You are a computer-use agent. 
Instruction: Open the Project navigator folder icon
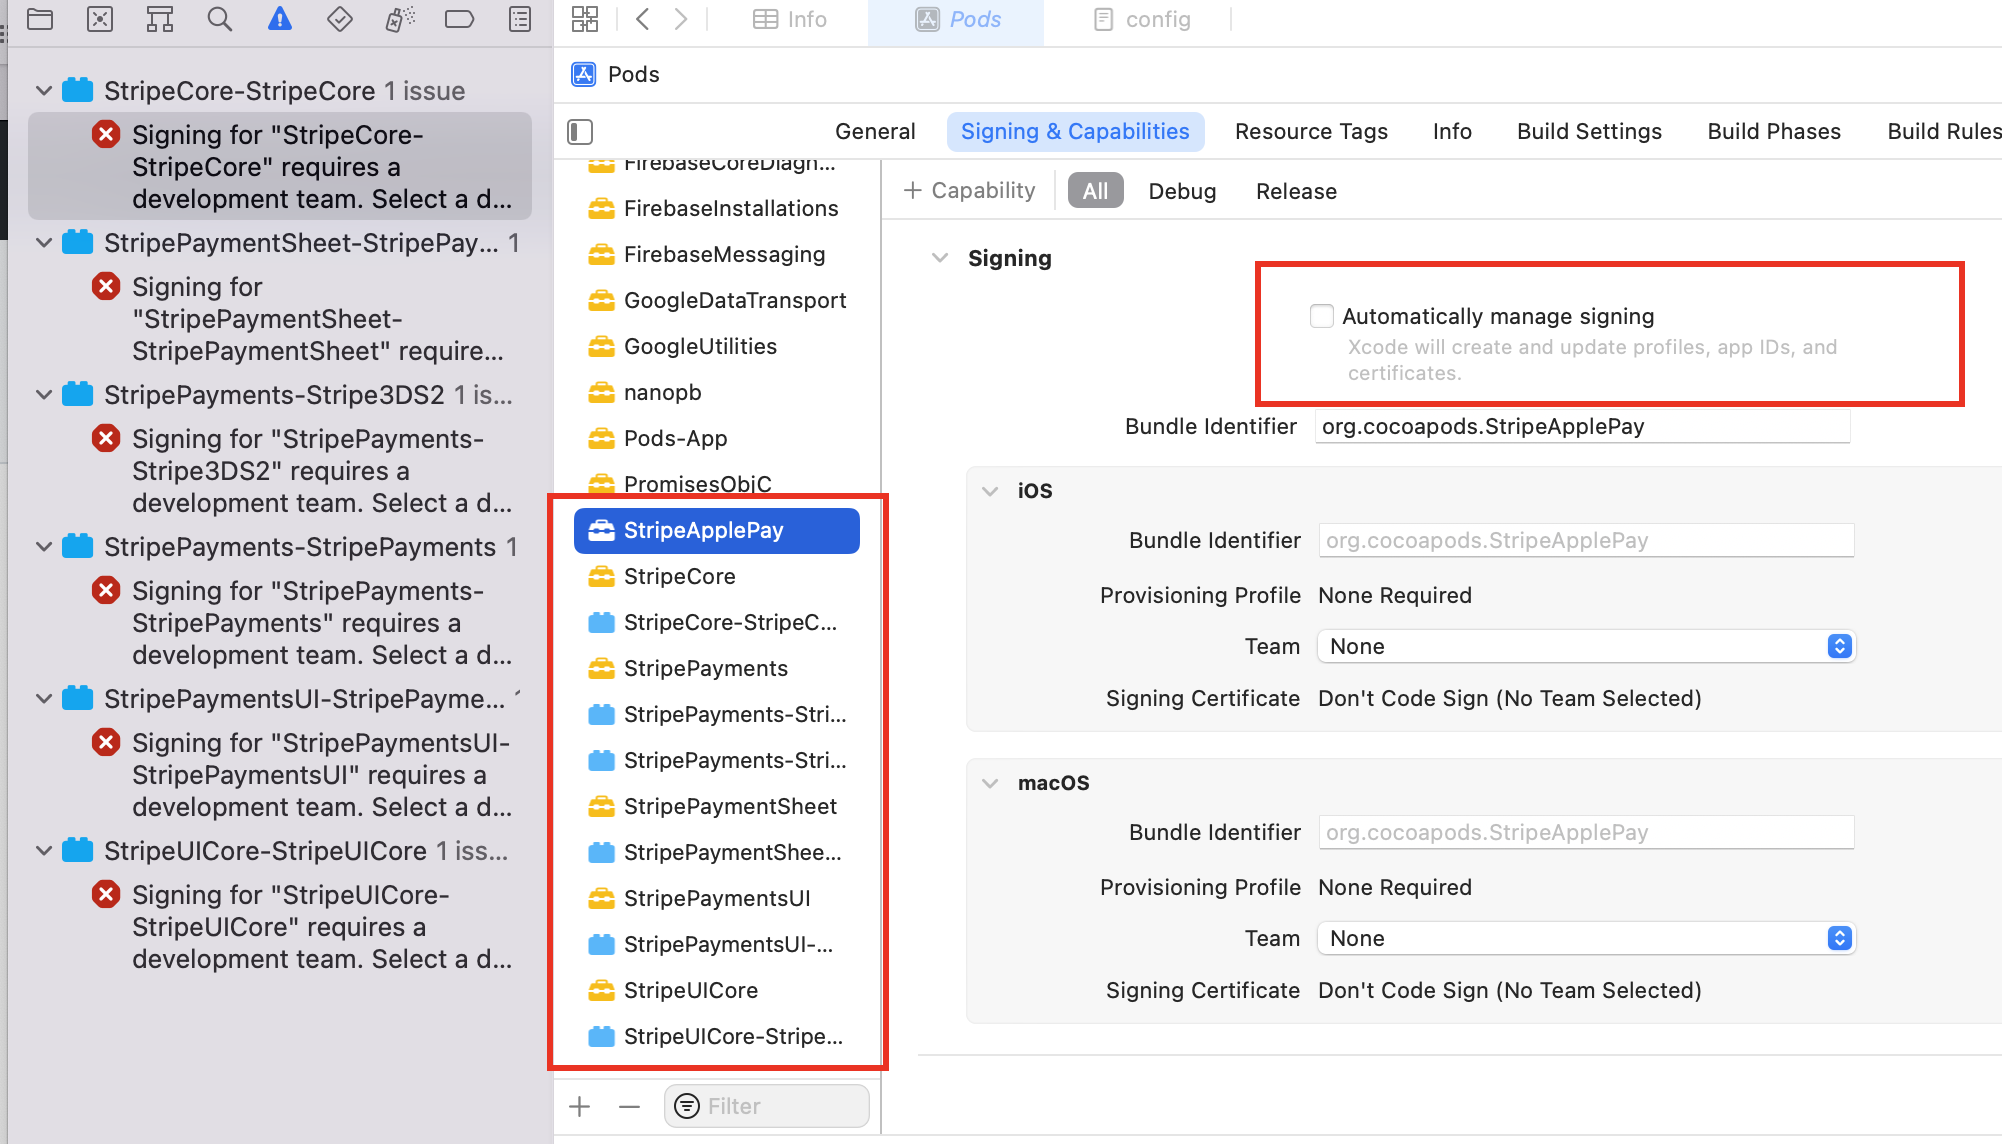click(40, 19)
